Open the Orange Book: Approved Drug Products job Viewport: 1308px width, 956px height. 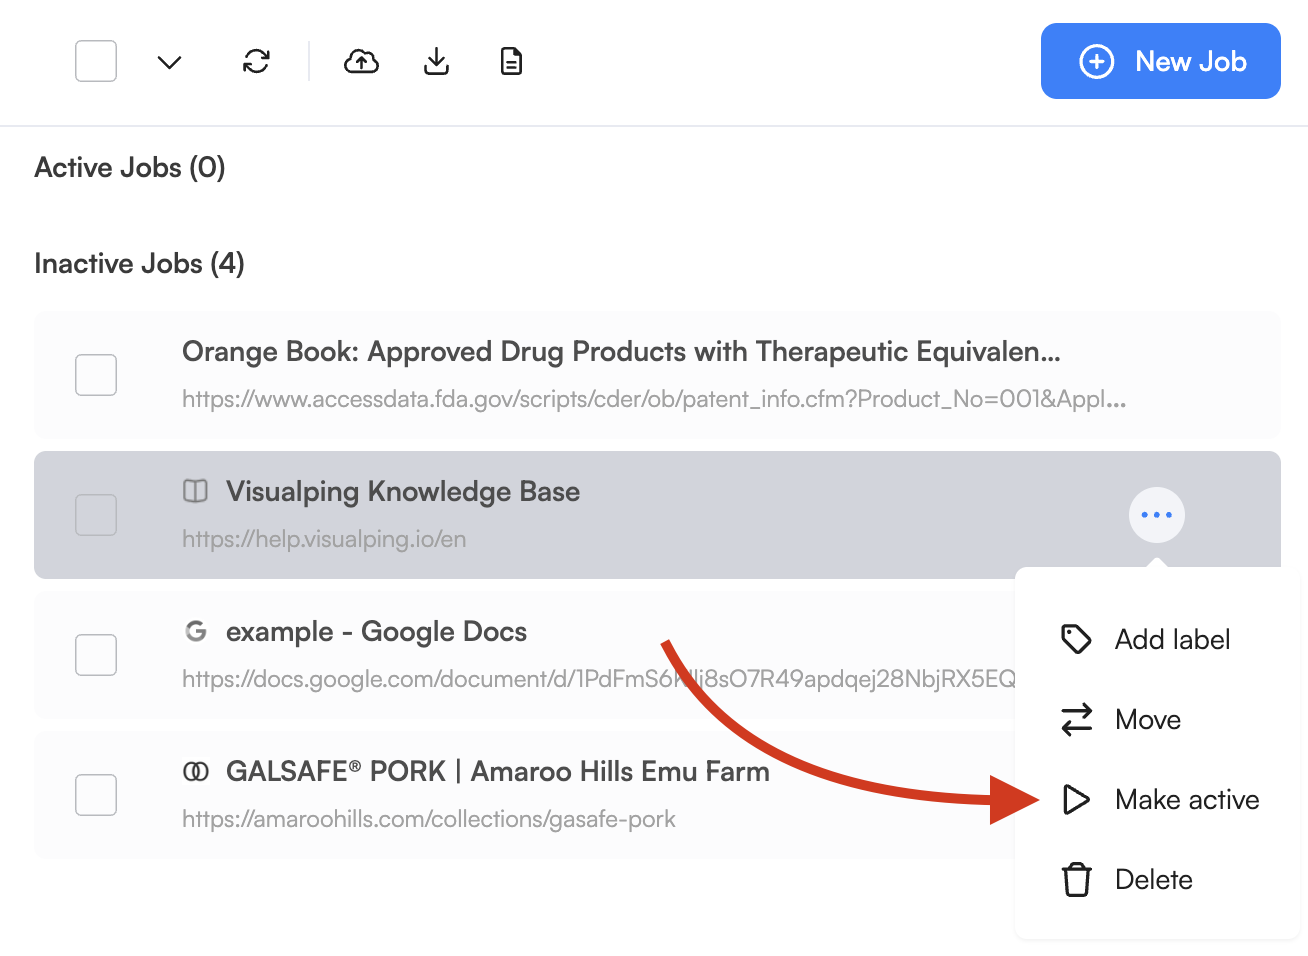621,352
